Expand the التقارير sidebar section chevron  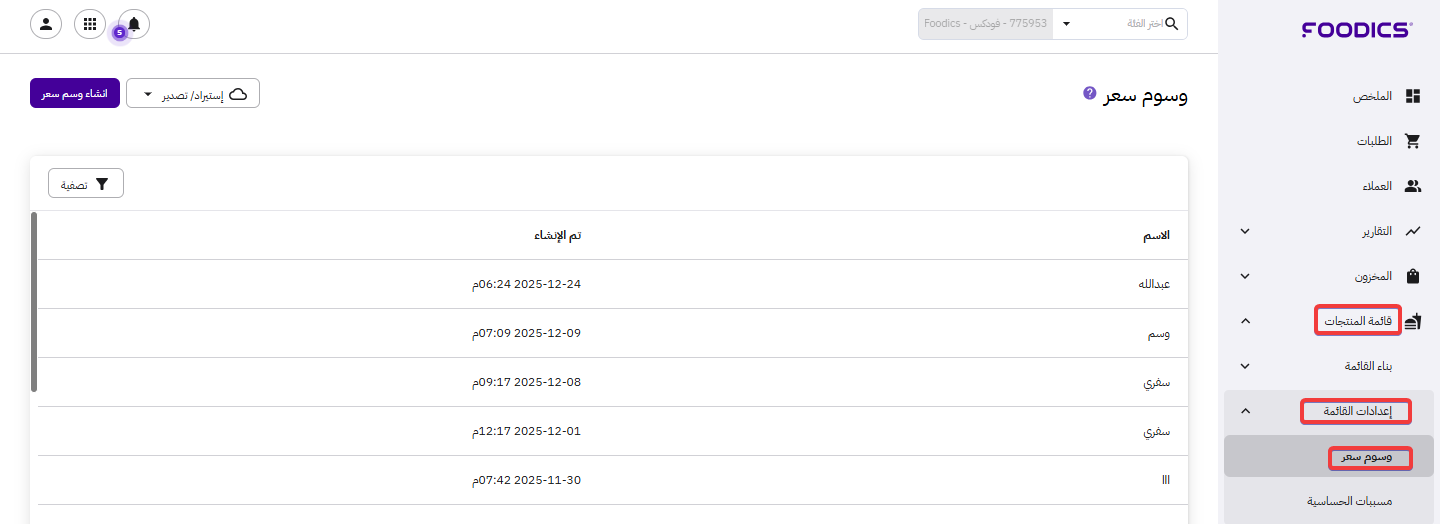1244,231
